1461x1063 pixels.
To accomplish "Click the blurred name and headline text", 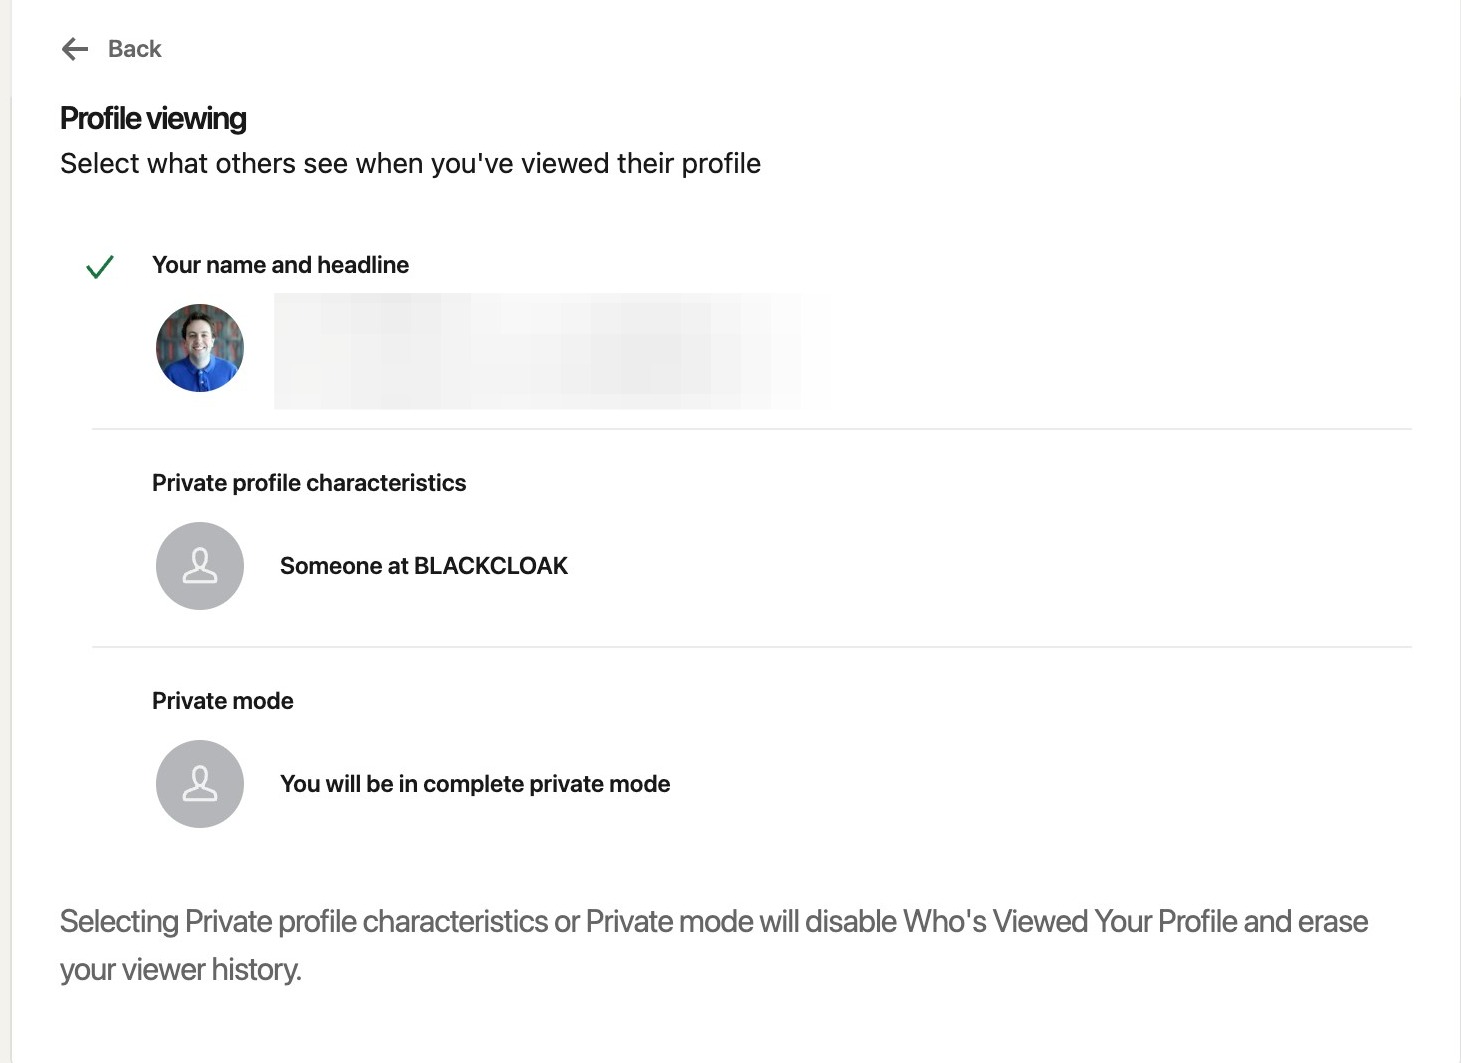I will pos(550,350).
